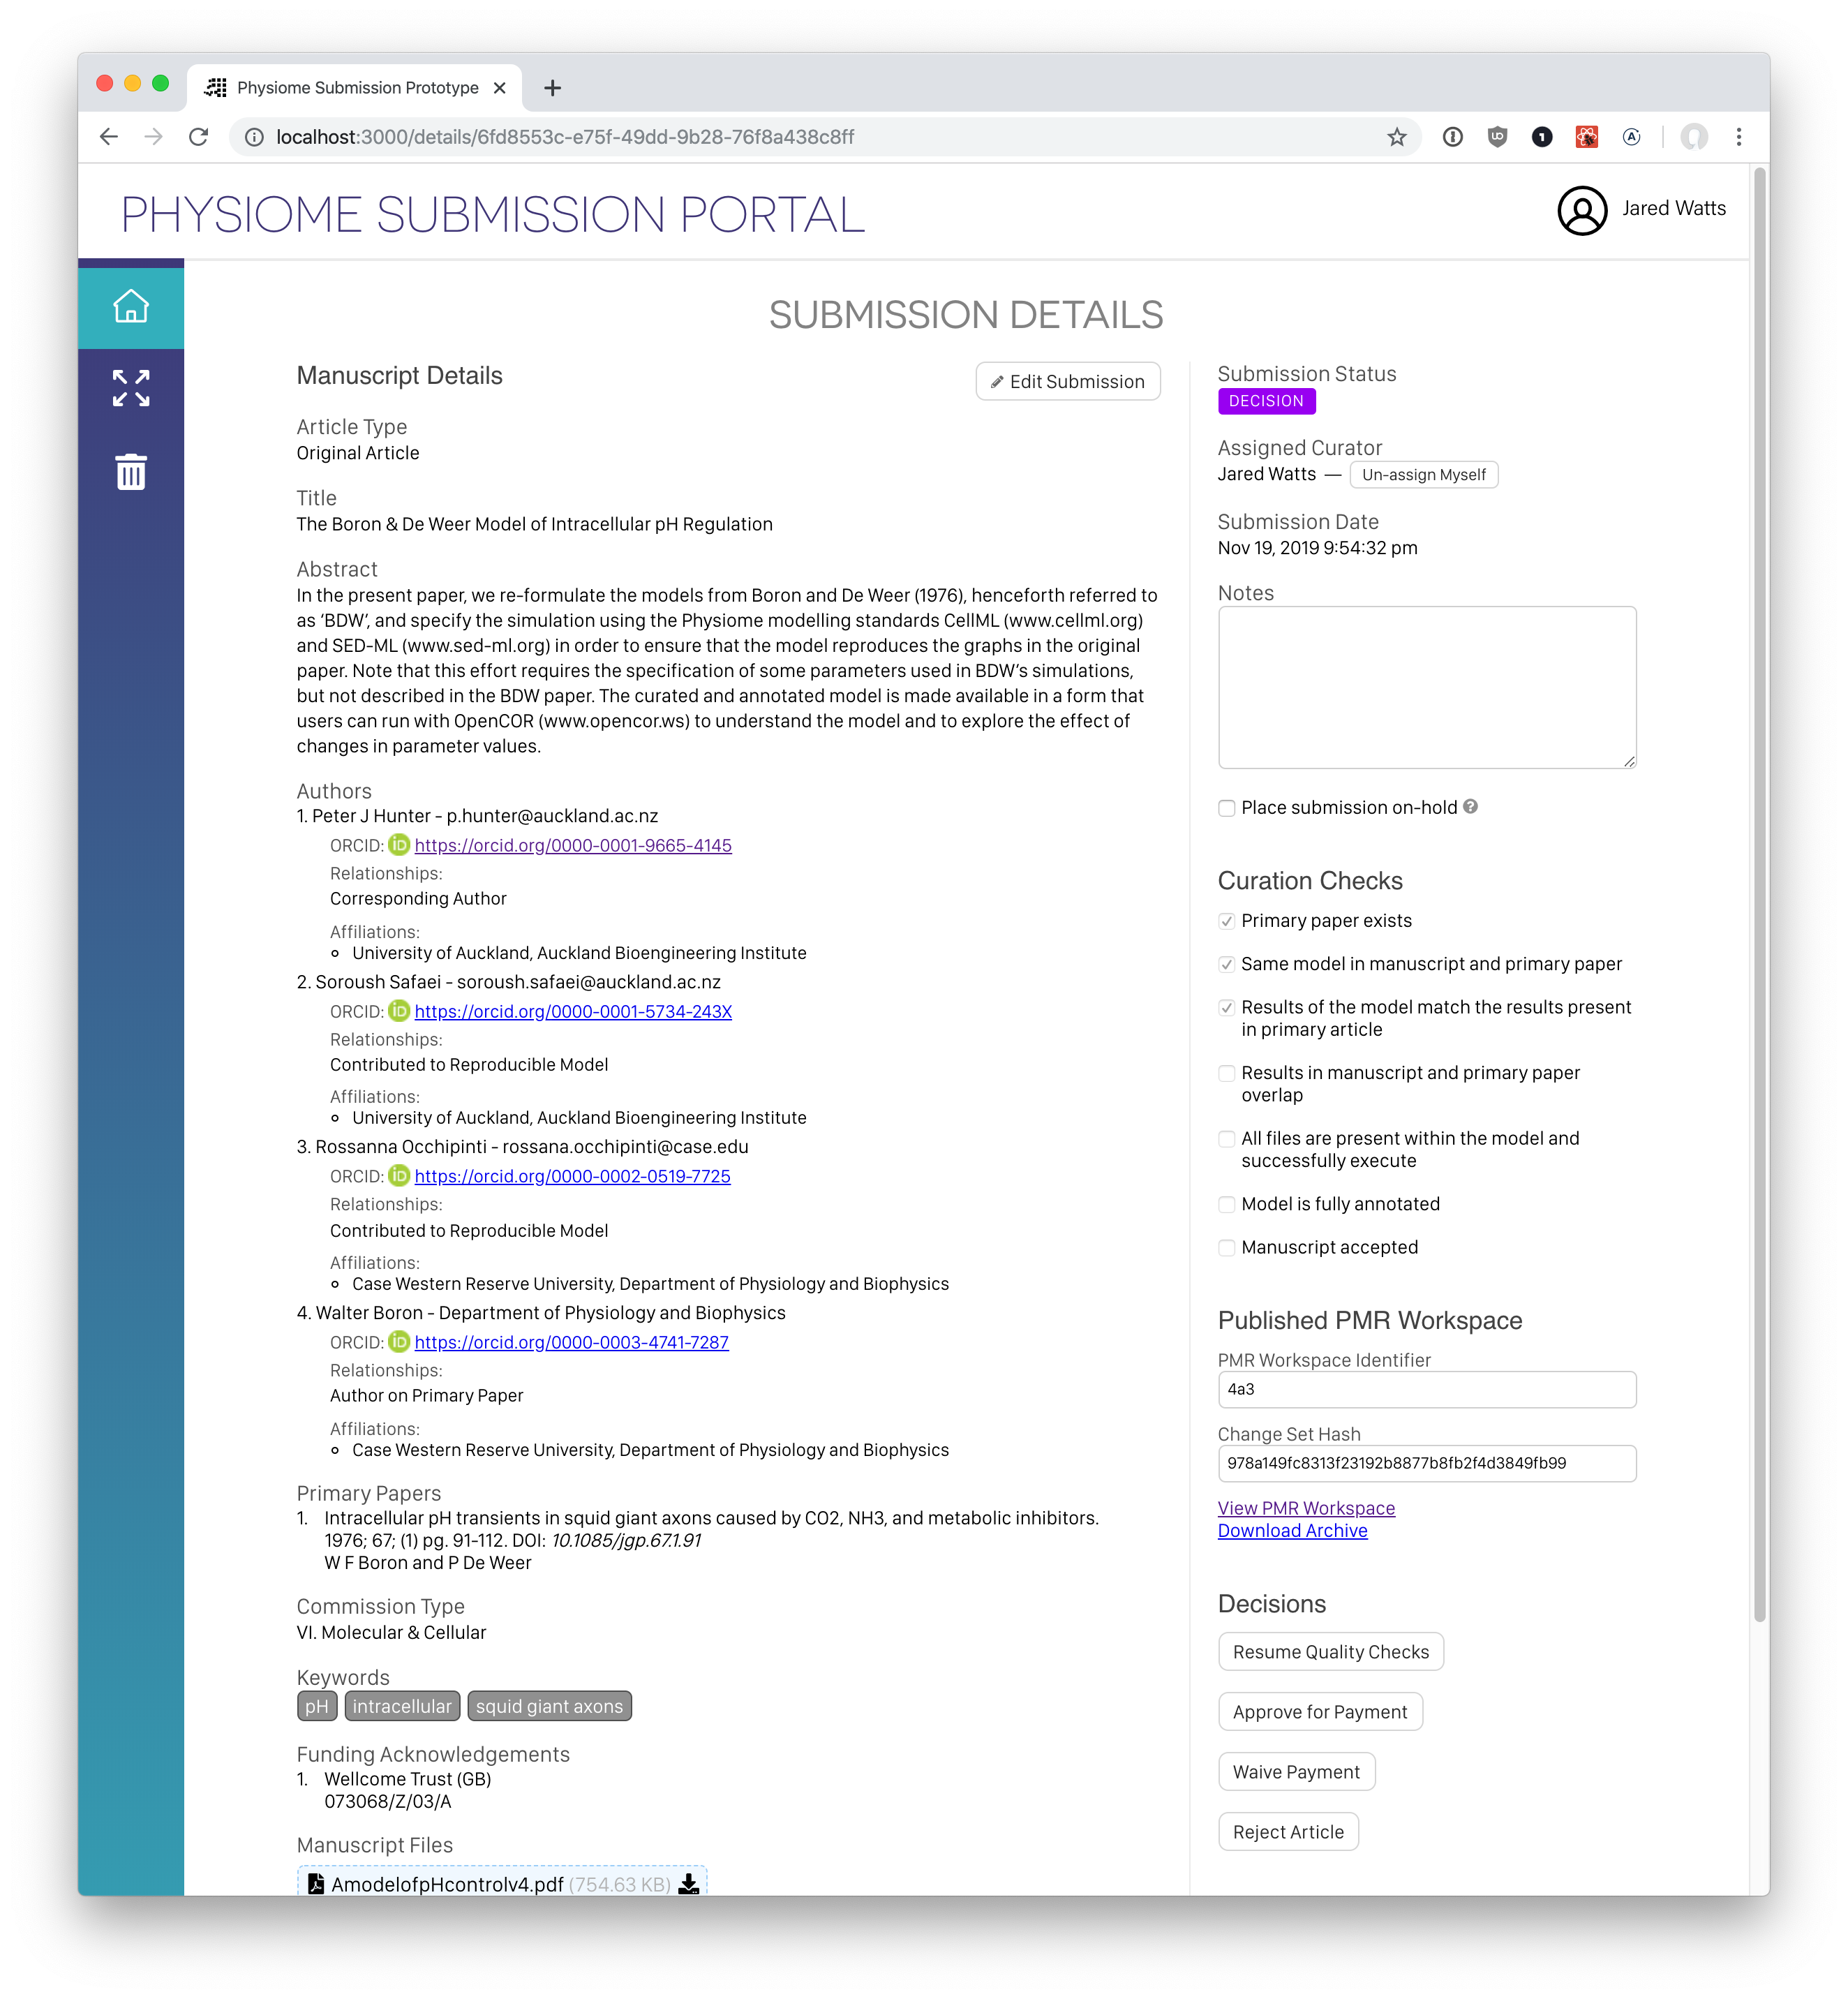Focus the Change Set Hash field
Viewport: 1848px width, 1999px height.
tap(1427, 1464)
